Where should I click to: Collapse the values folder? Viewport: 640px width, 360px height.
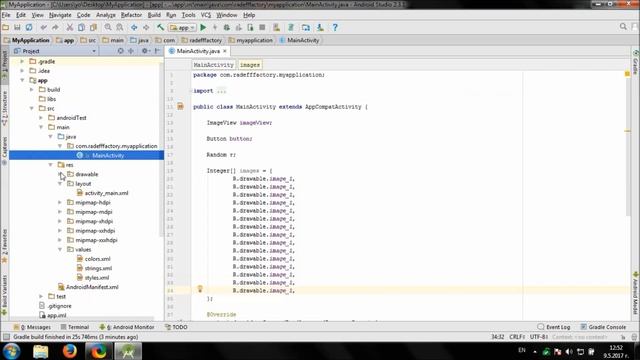pos(60,249)
